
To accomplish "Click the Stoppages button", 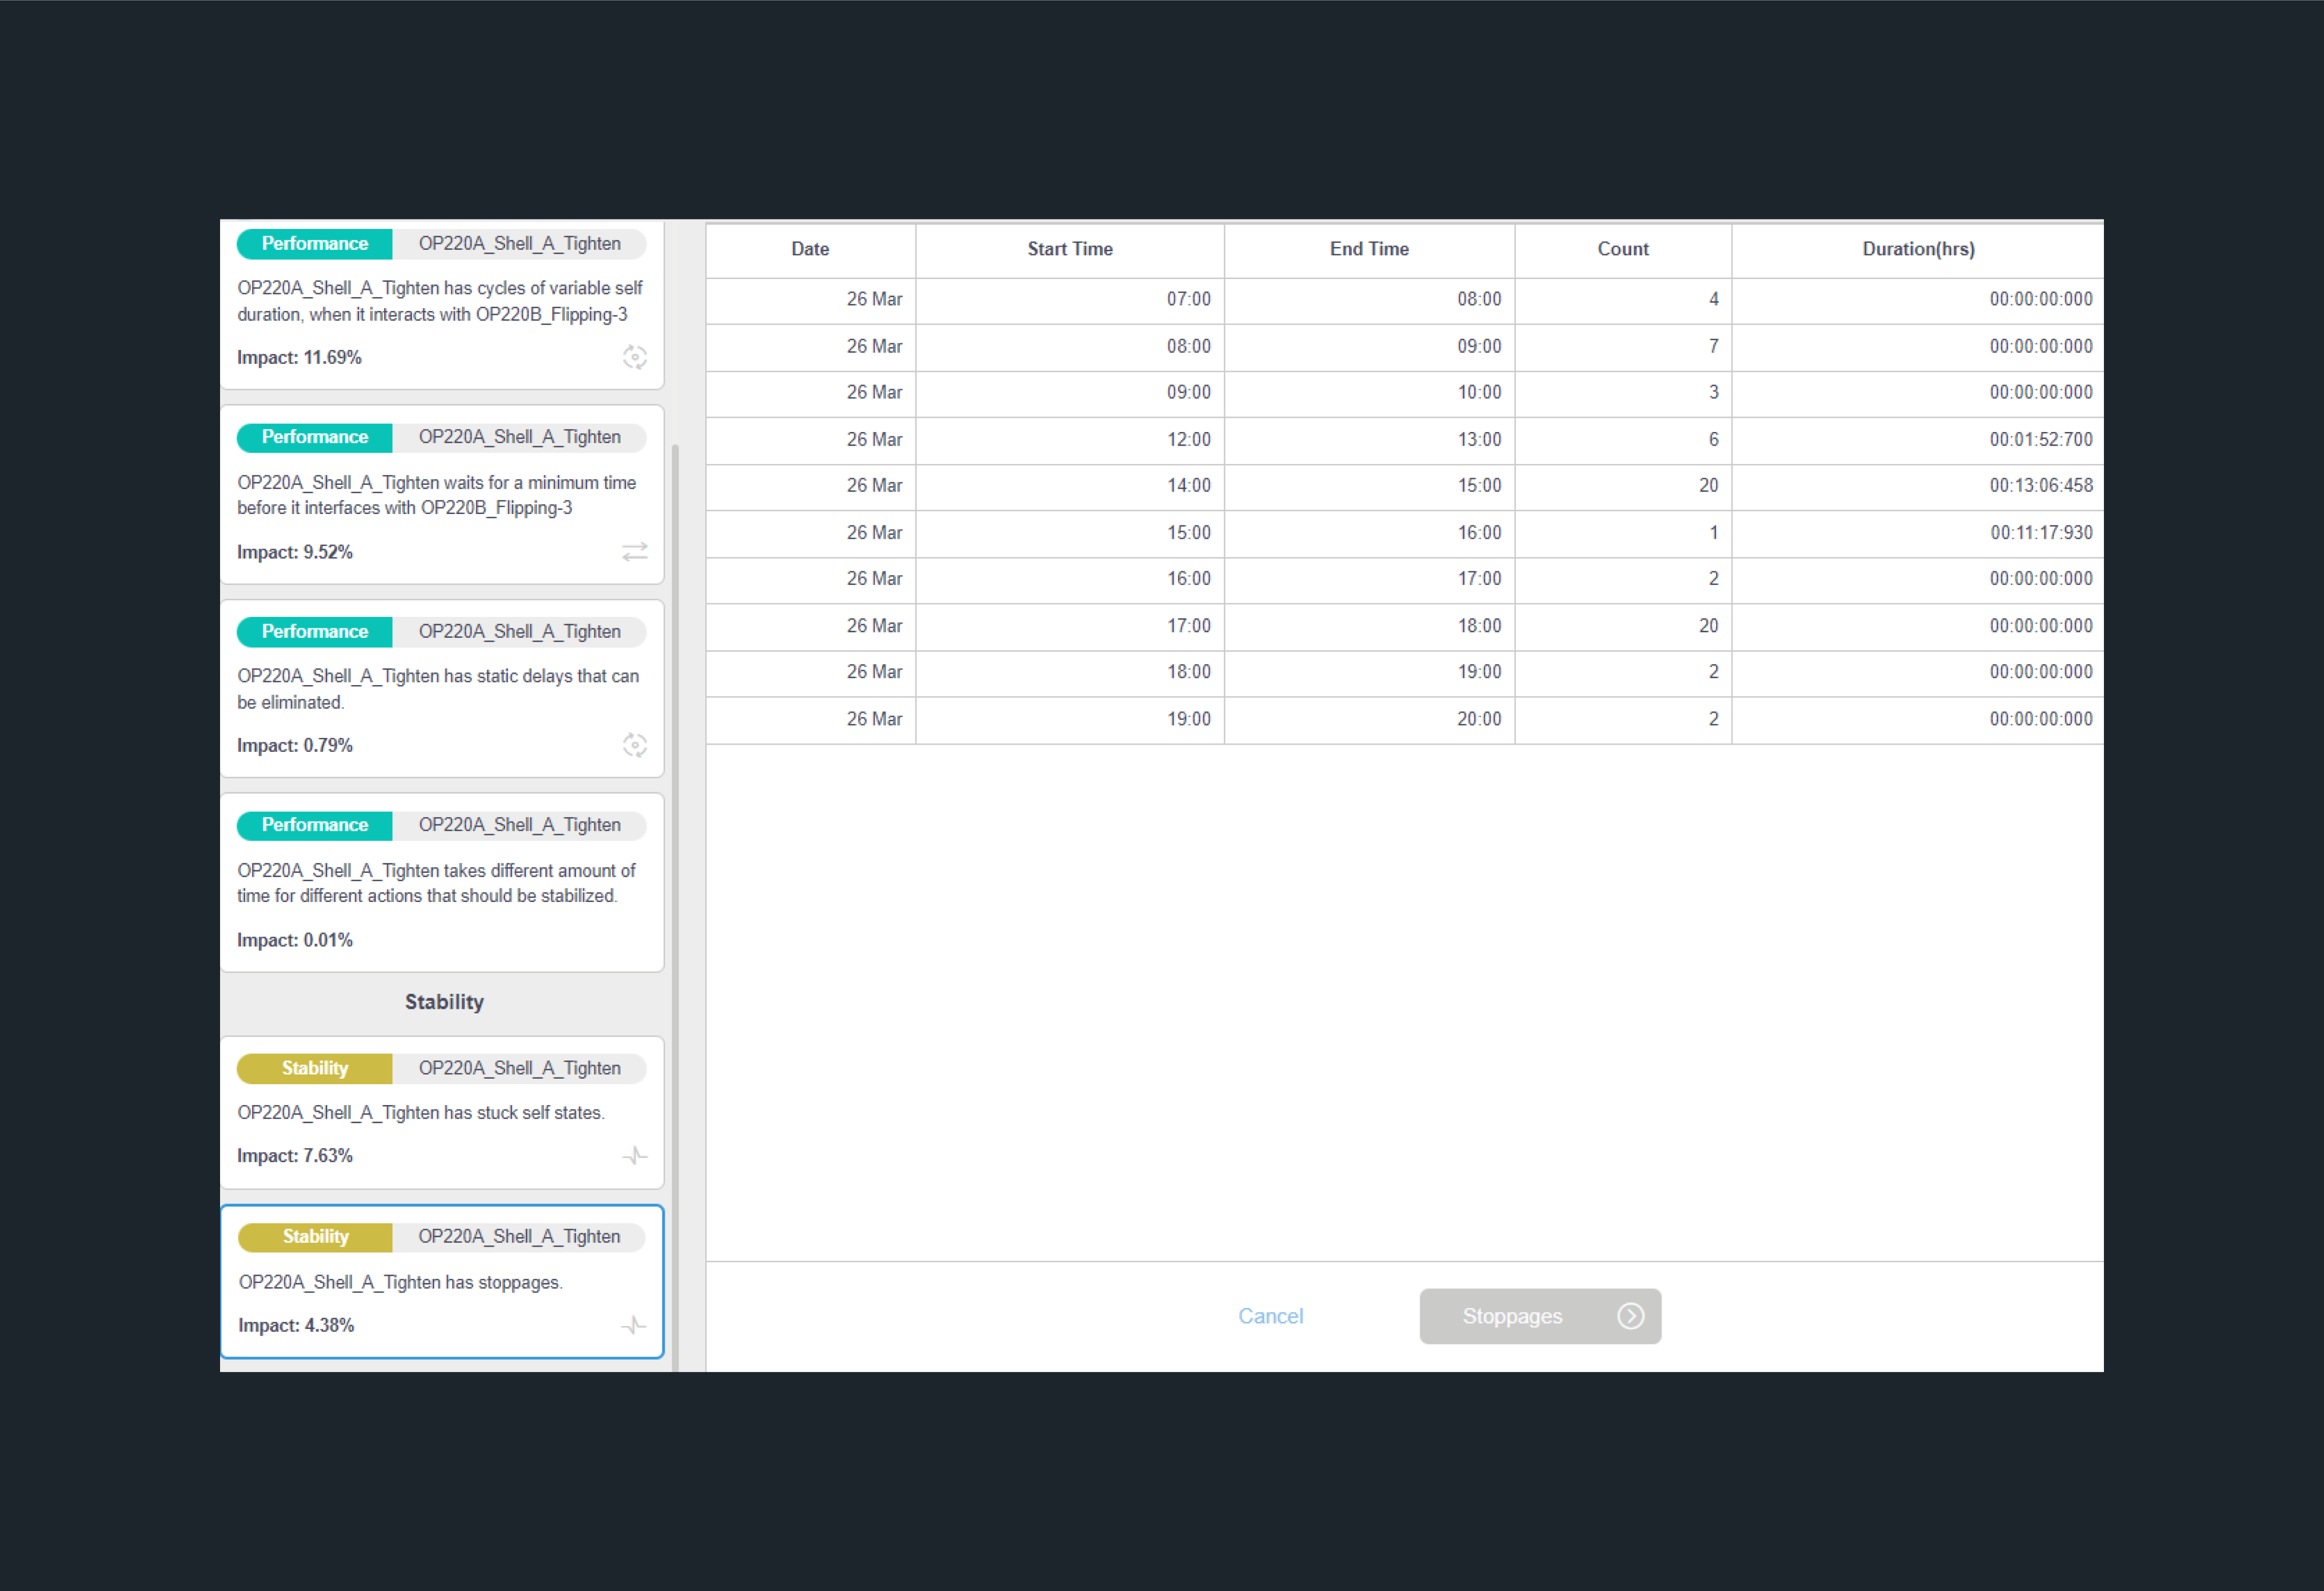I will point(1540,1316).
